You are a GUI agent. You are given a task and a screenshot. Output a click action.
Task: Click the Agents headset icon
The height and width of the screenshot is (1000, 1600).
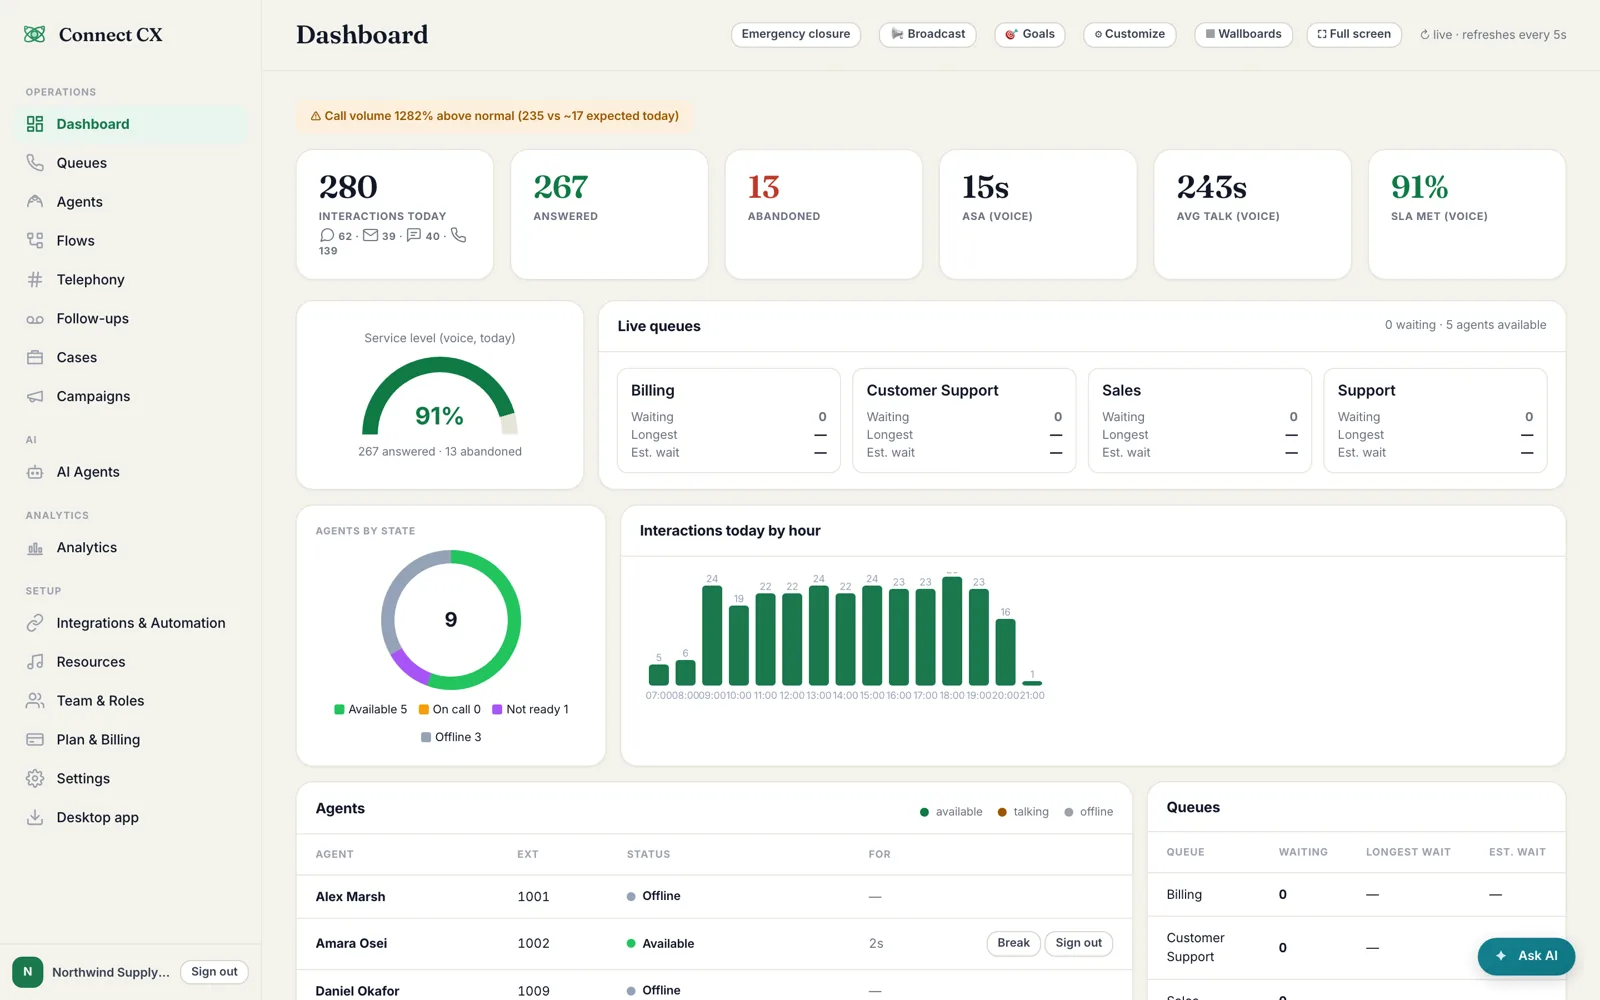[x=35, y=202]
